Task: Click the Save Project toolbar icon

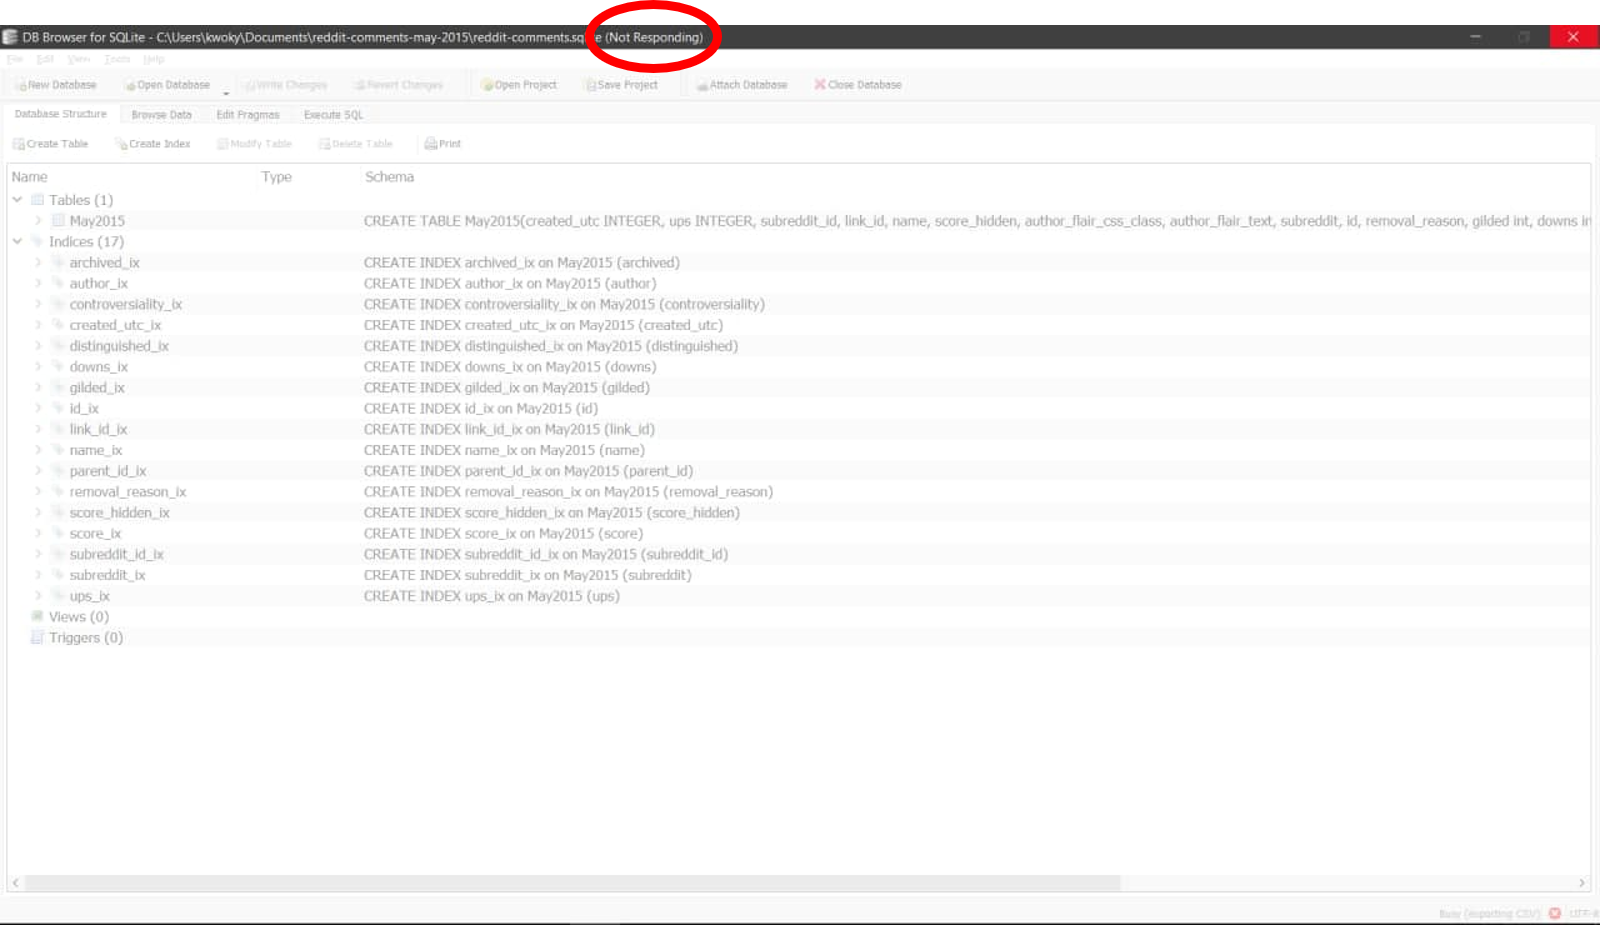Action: point(590,85)
